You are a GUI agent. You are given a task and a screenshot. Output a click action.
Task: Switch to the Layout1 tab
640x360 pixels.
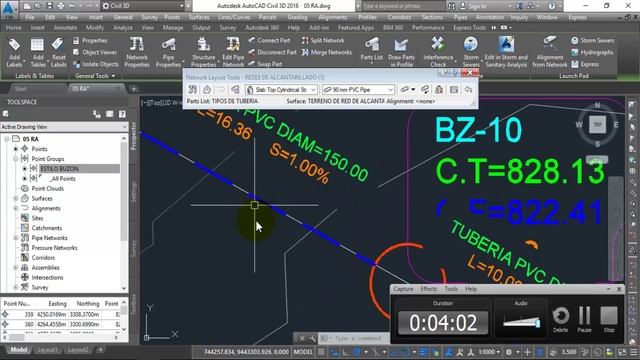pyautogui.click(x=47, y=350)
